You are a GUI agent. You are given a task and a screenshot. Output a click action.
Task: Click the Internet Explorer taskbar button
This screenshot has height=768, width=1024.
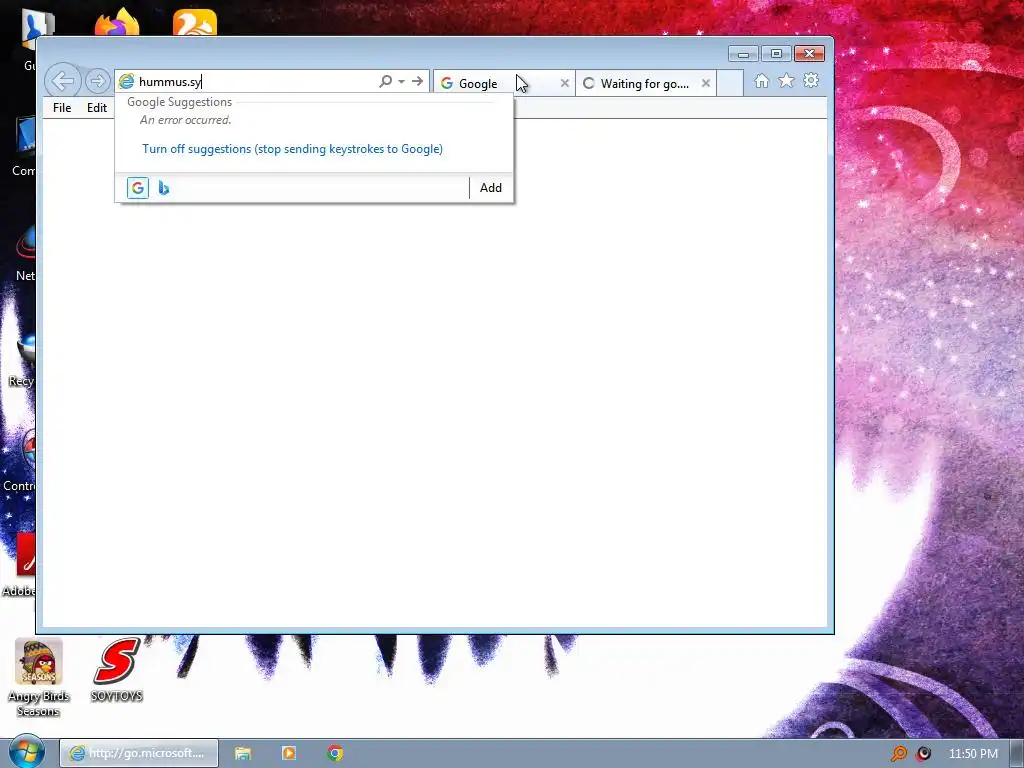pyautogui.click(x=138, y=753)
